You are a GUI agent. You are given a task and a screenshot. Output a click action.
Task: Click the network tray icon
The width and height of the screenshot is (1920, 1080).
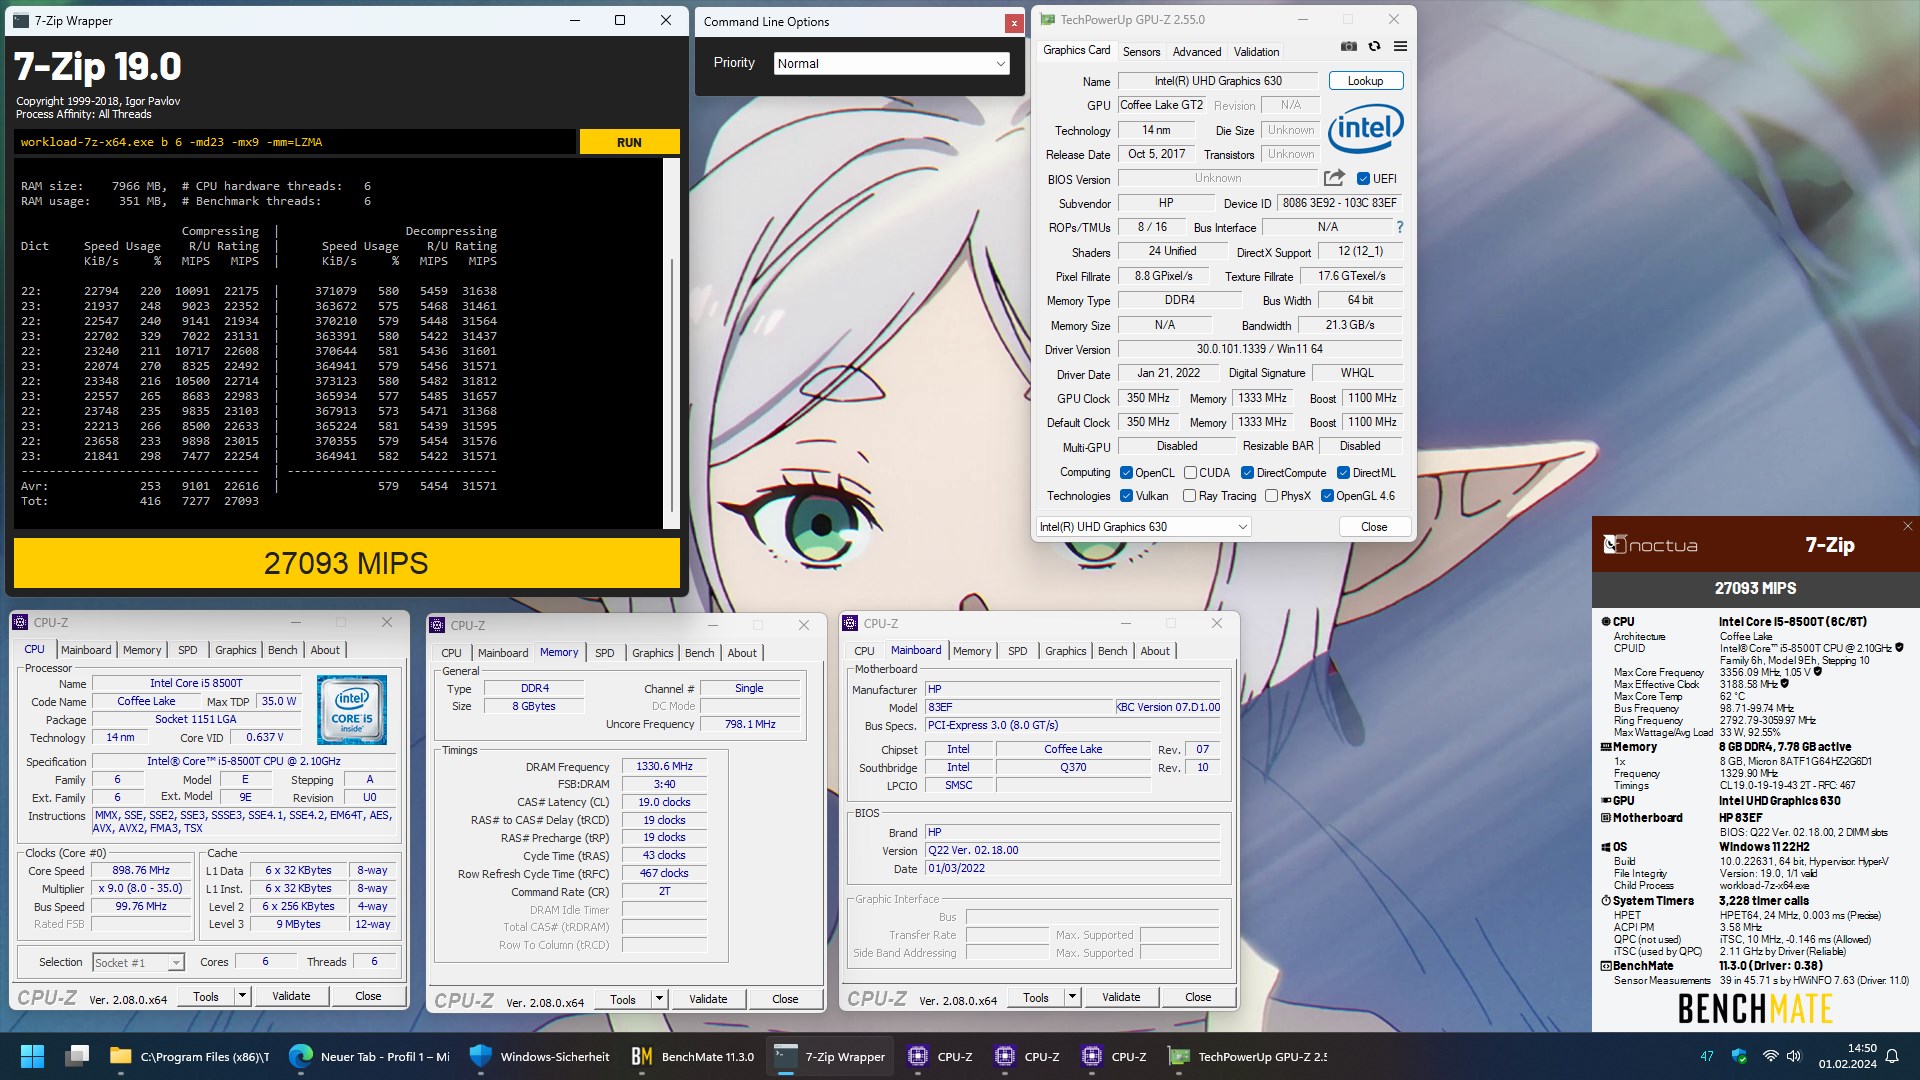pyautogui.click(x=1770, y=1056)
